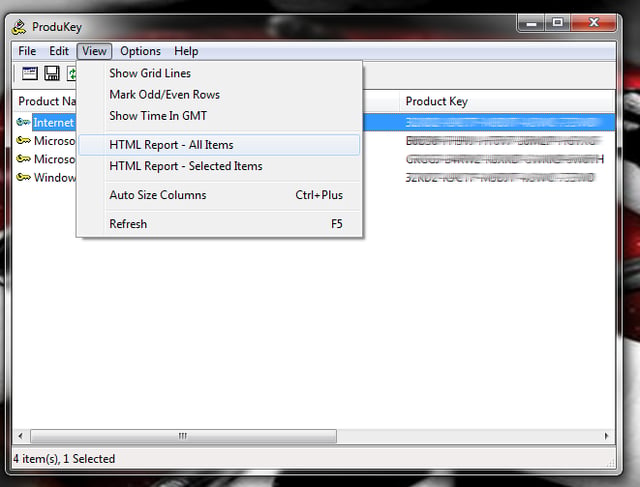
Task: Click the key icon of Window row
Action: point(23,178)
